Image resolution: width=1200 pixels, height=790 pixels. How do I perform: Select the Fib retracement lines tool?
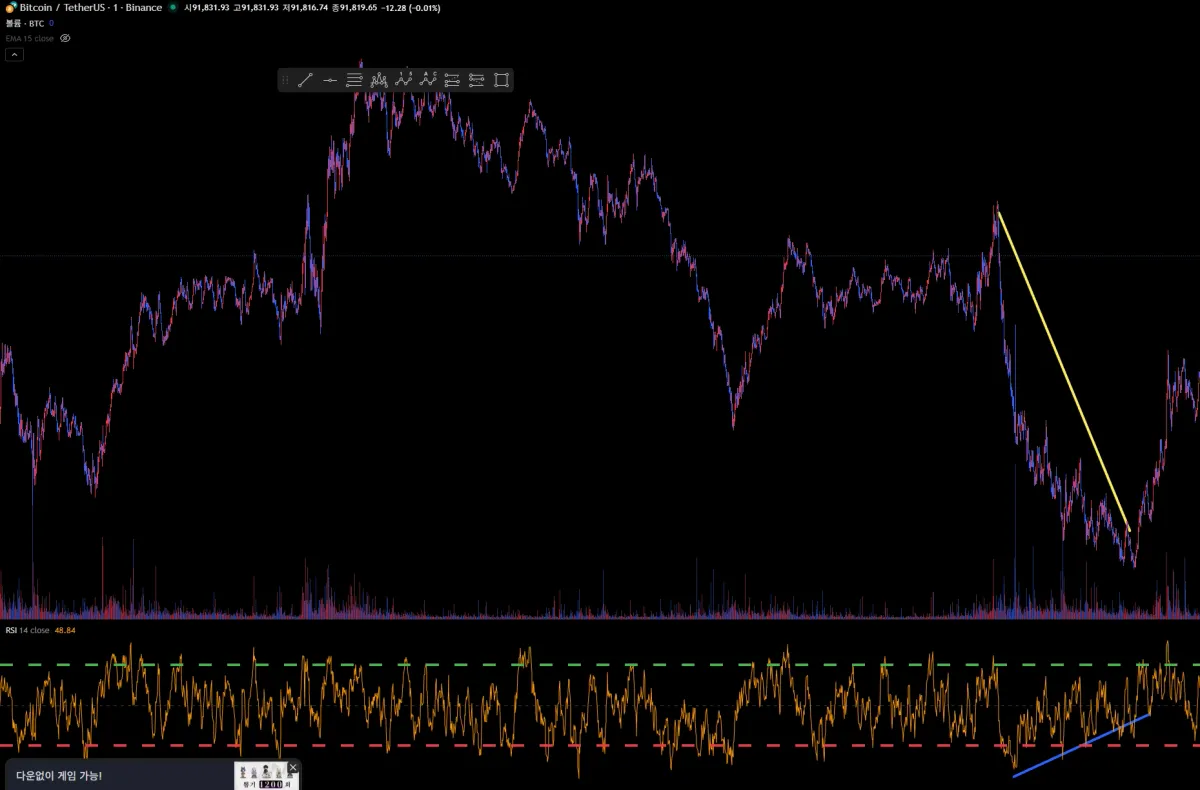point(354,80)
